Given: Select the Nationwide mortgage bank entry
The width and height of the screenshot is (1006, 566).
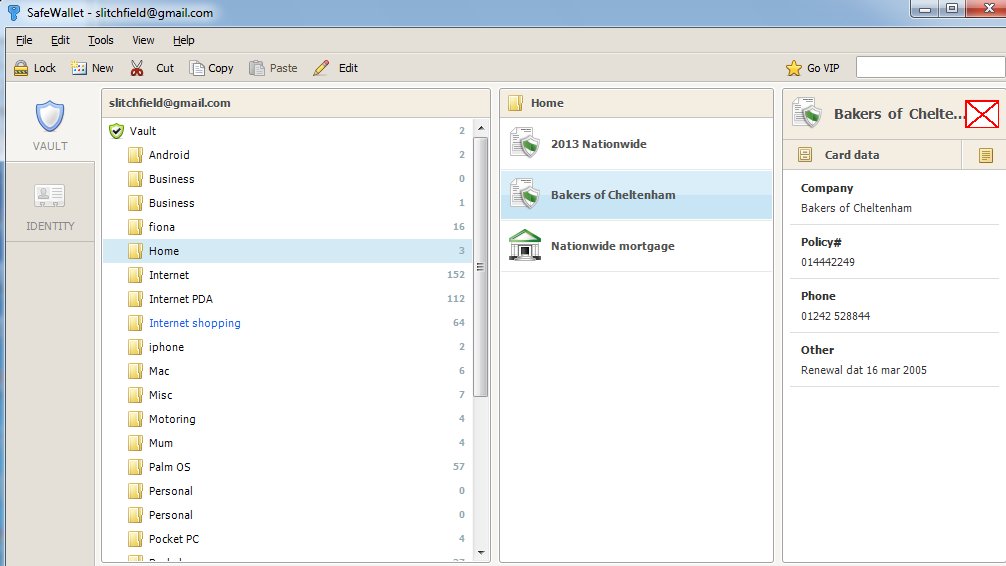Looking at the screenshot, I should (611, 246).
